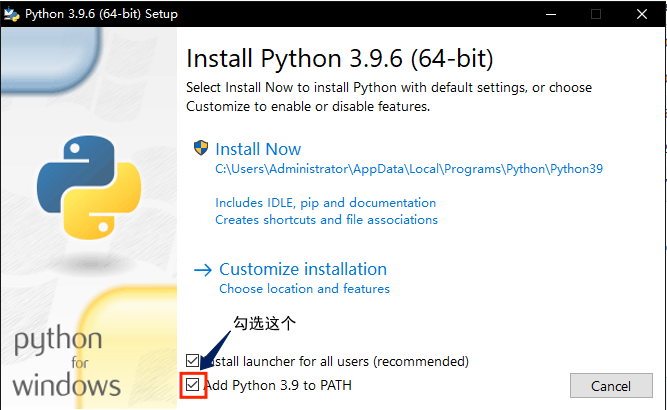667x410 pixels.
Task: Open Customize installation options
Action: tap(302, 269)
